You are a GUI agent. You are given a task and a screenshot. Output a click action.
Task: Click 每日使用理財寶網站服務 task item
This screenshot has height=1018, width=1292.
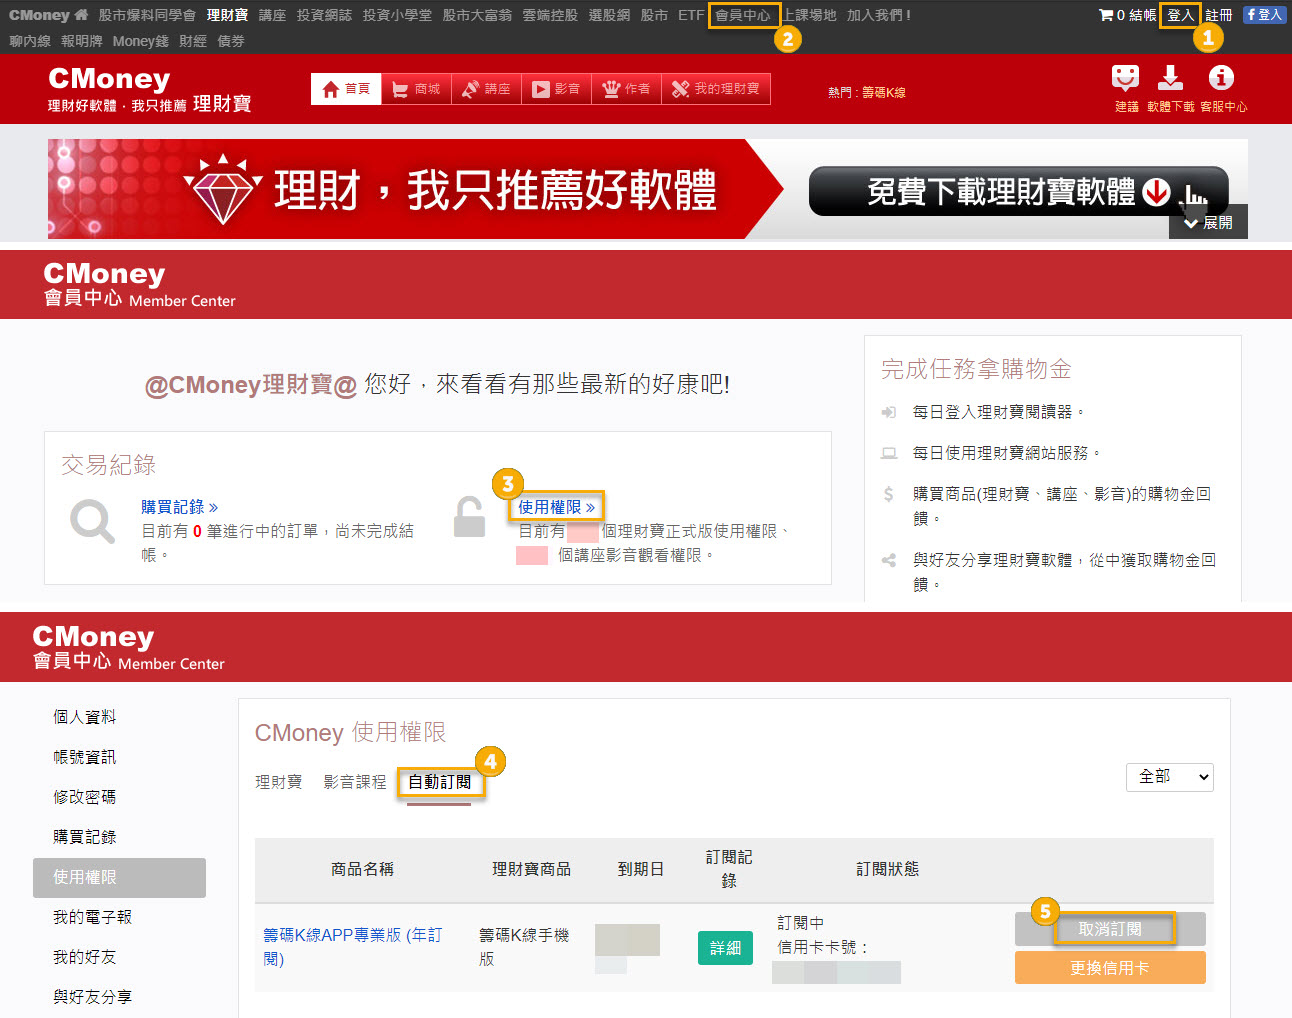1006,453
